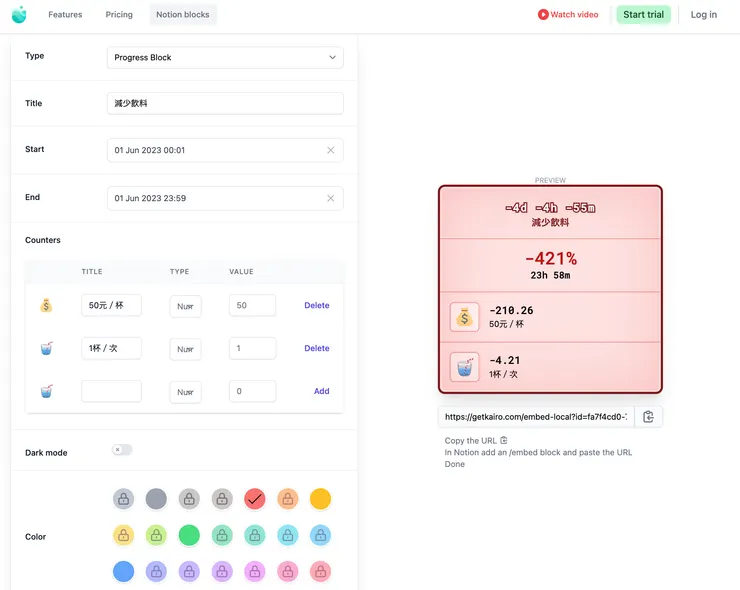
Task: Open the Type dropdown showing Progress Block
Action: pyautogui.click(x=225, y=58)
